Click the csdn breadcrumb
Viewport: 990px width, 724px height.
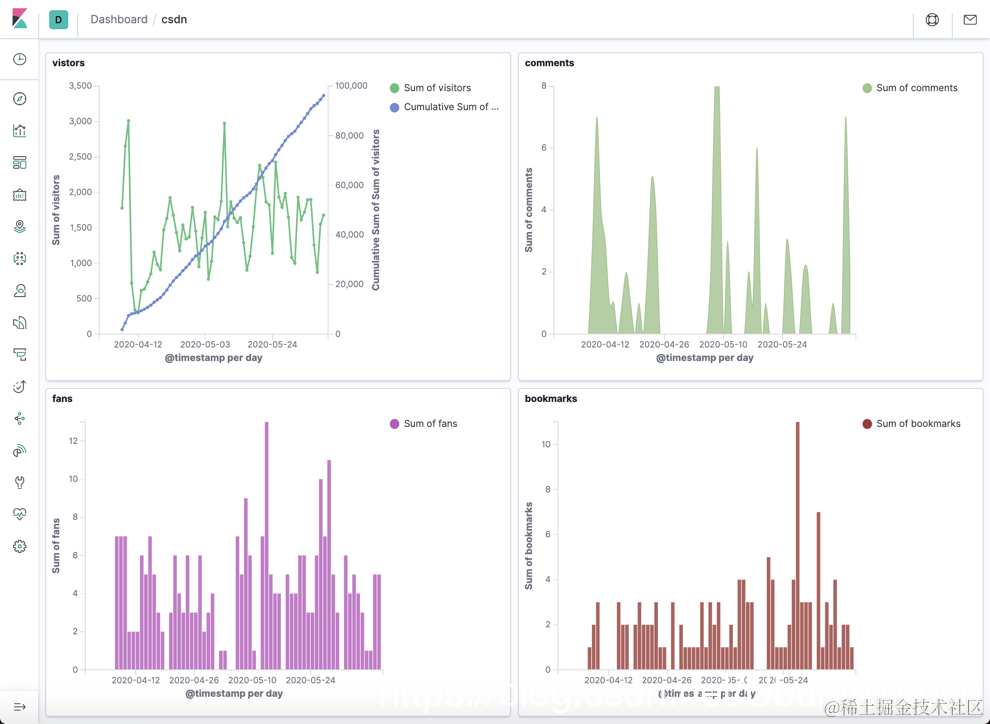(174, 20)
